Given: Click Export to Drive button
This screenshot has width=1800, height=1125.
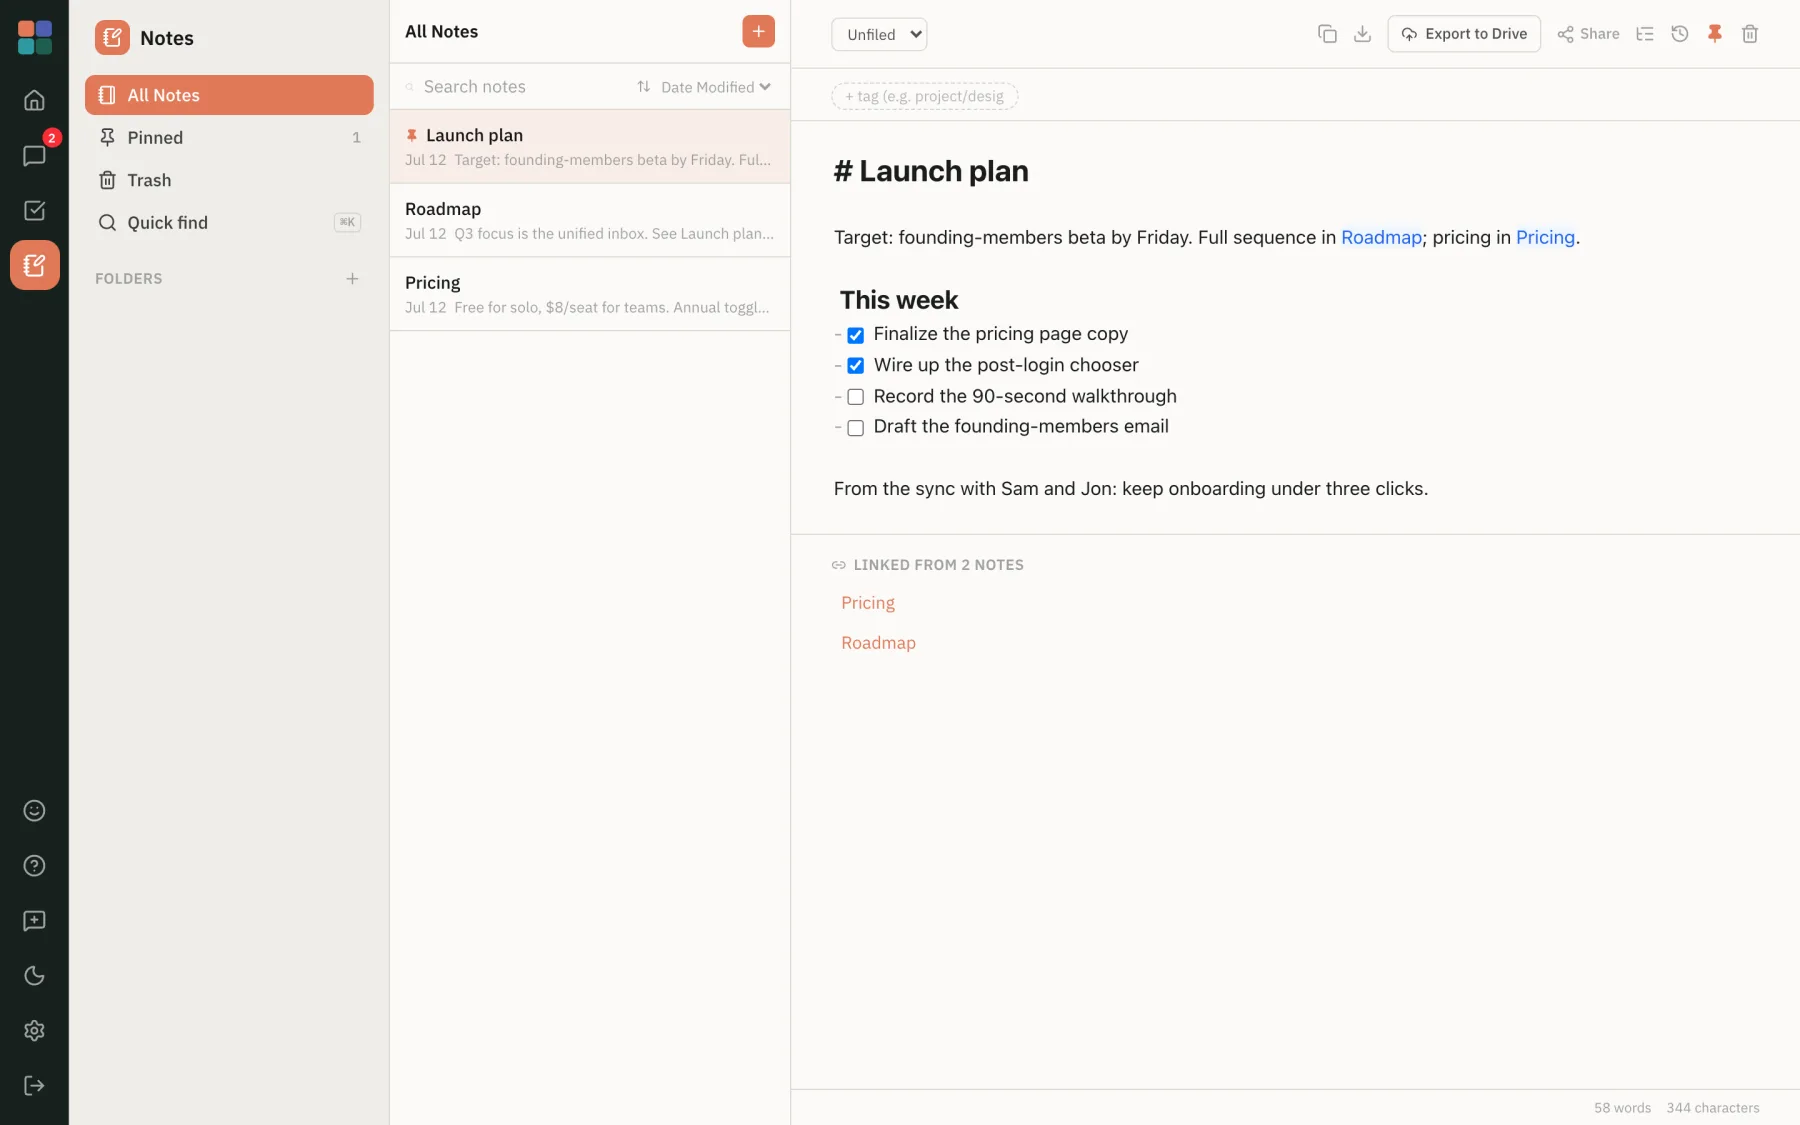Looking at the screenshot, I should coord(1464,34).
